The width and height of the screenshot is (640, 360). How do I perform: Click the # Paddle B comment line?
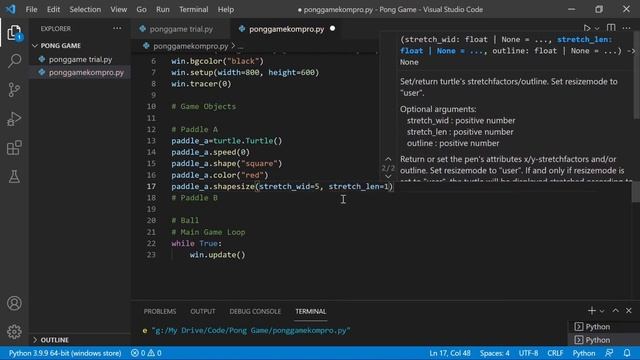[x=194, y=198]
